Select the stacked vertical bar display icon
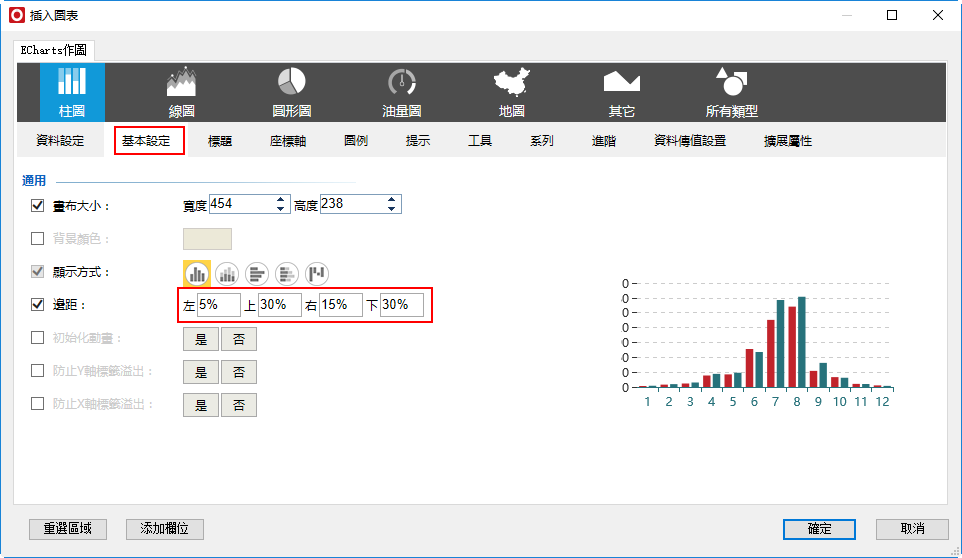 [227, 273]
